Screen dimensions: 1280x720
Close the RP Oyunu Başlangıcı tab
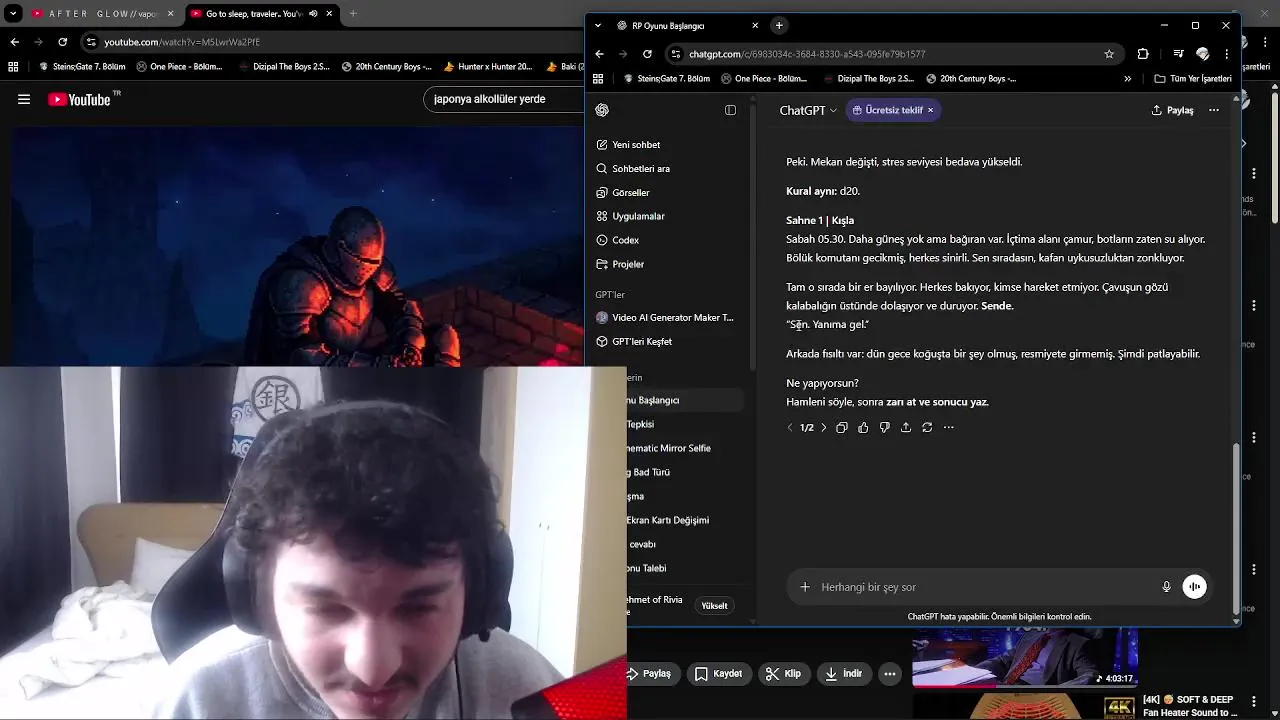pos(755,25)
